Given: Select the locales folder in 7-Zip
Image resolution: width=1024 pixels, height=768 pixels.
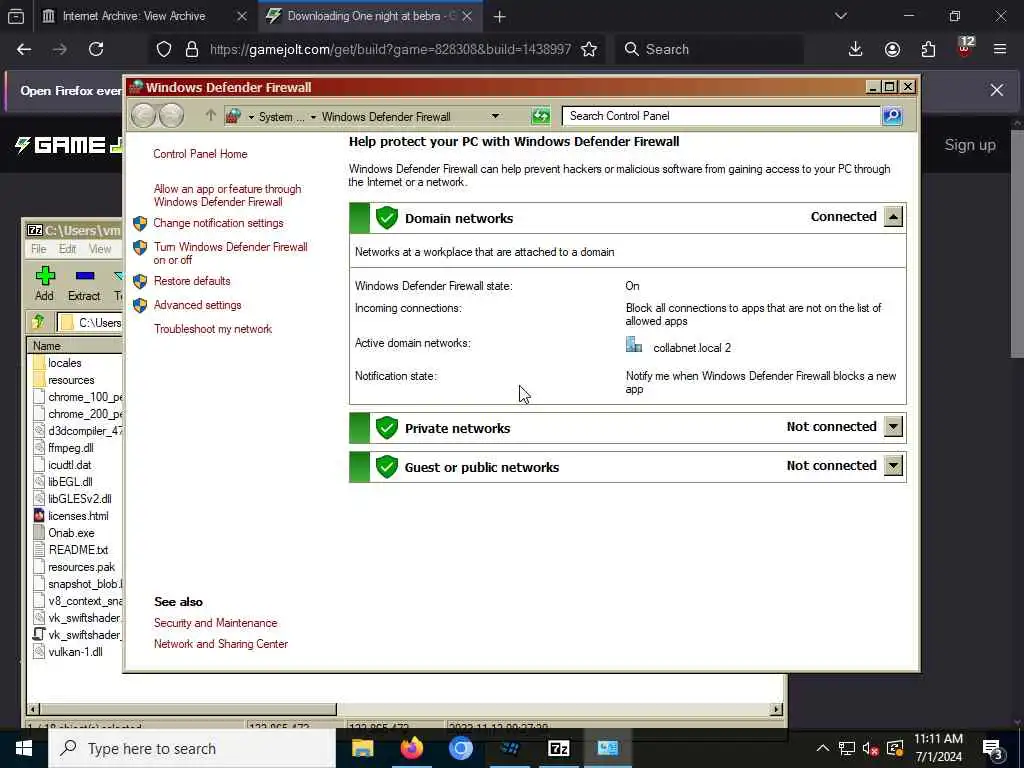Looking at the screenshot, I should (x=65, y=363).
